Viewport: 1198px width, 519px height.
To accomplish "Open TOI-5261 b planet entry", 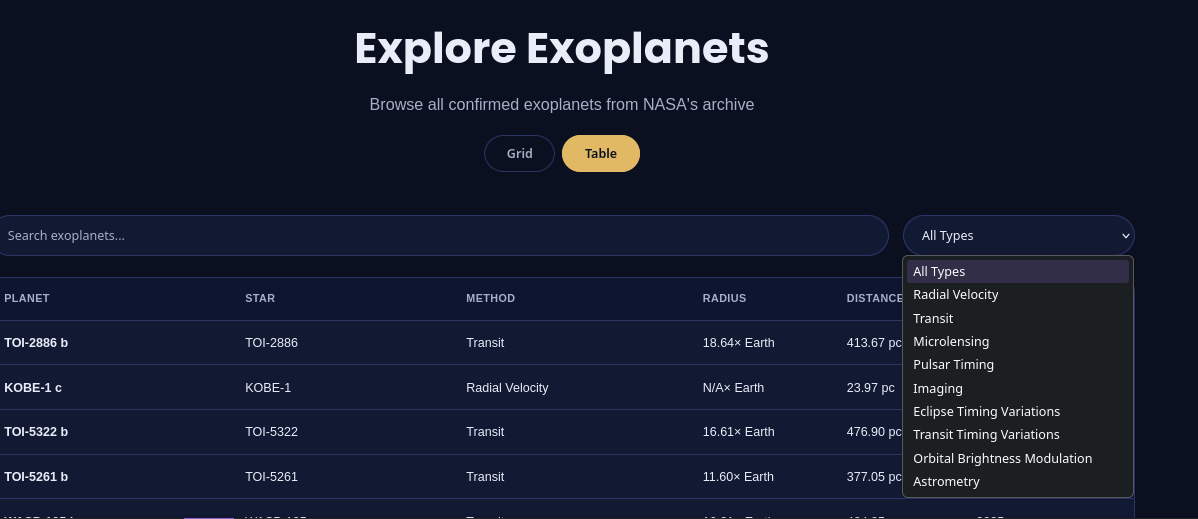I will tap(36, 477).
